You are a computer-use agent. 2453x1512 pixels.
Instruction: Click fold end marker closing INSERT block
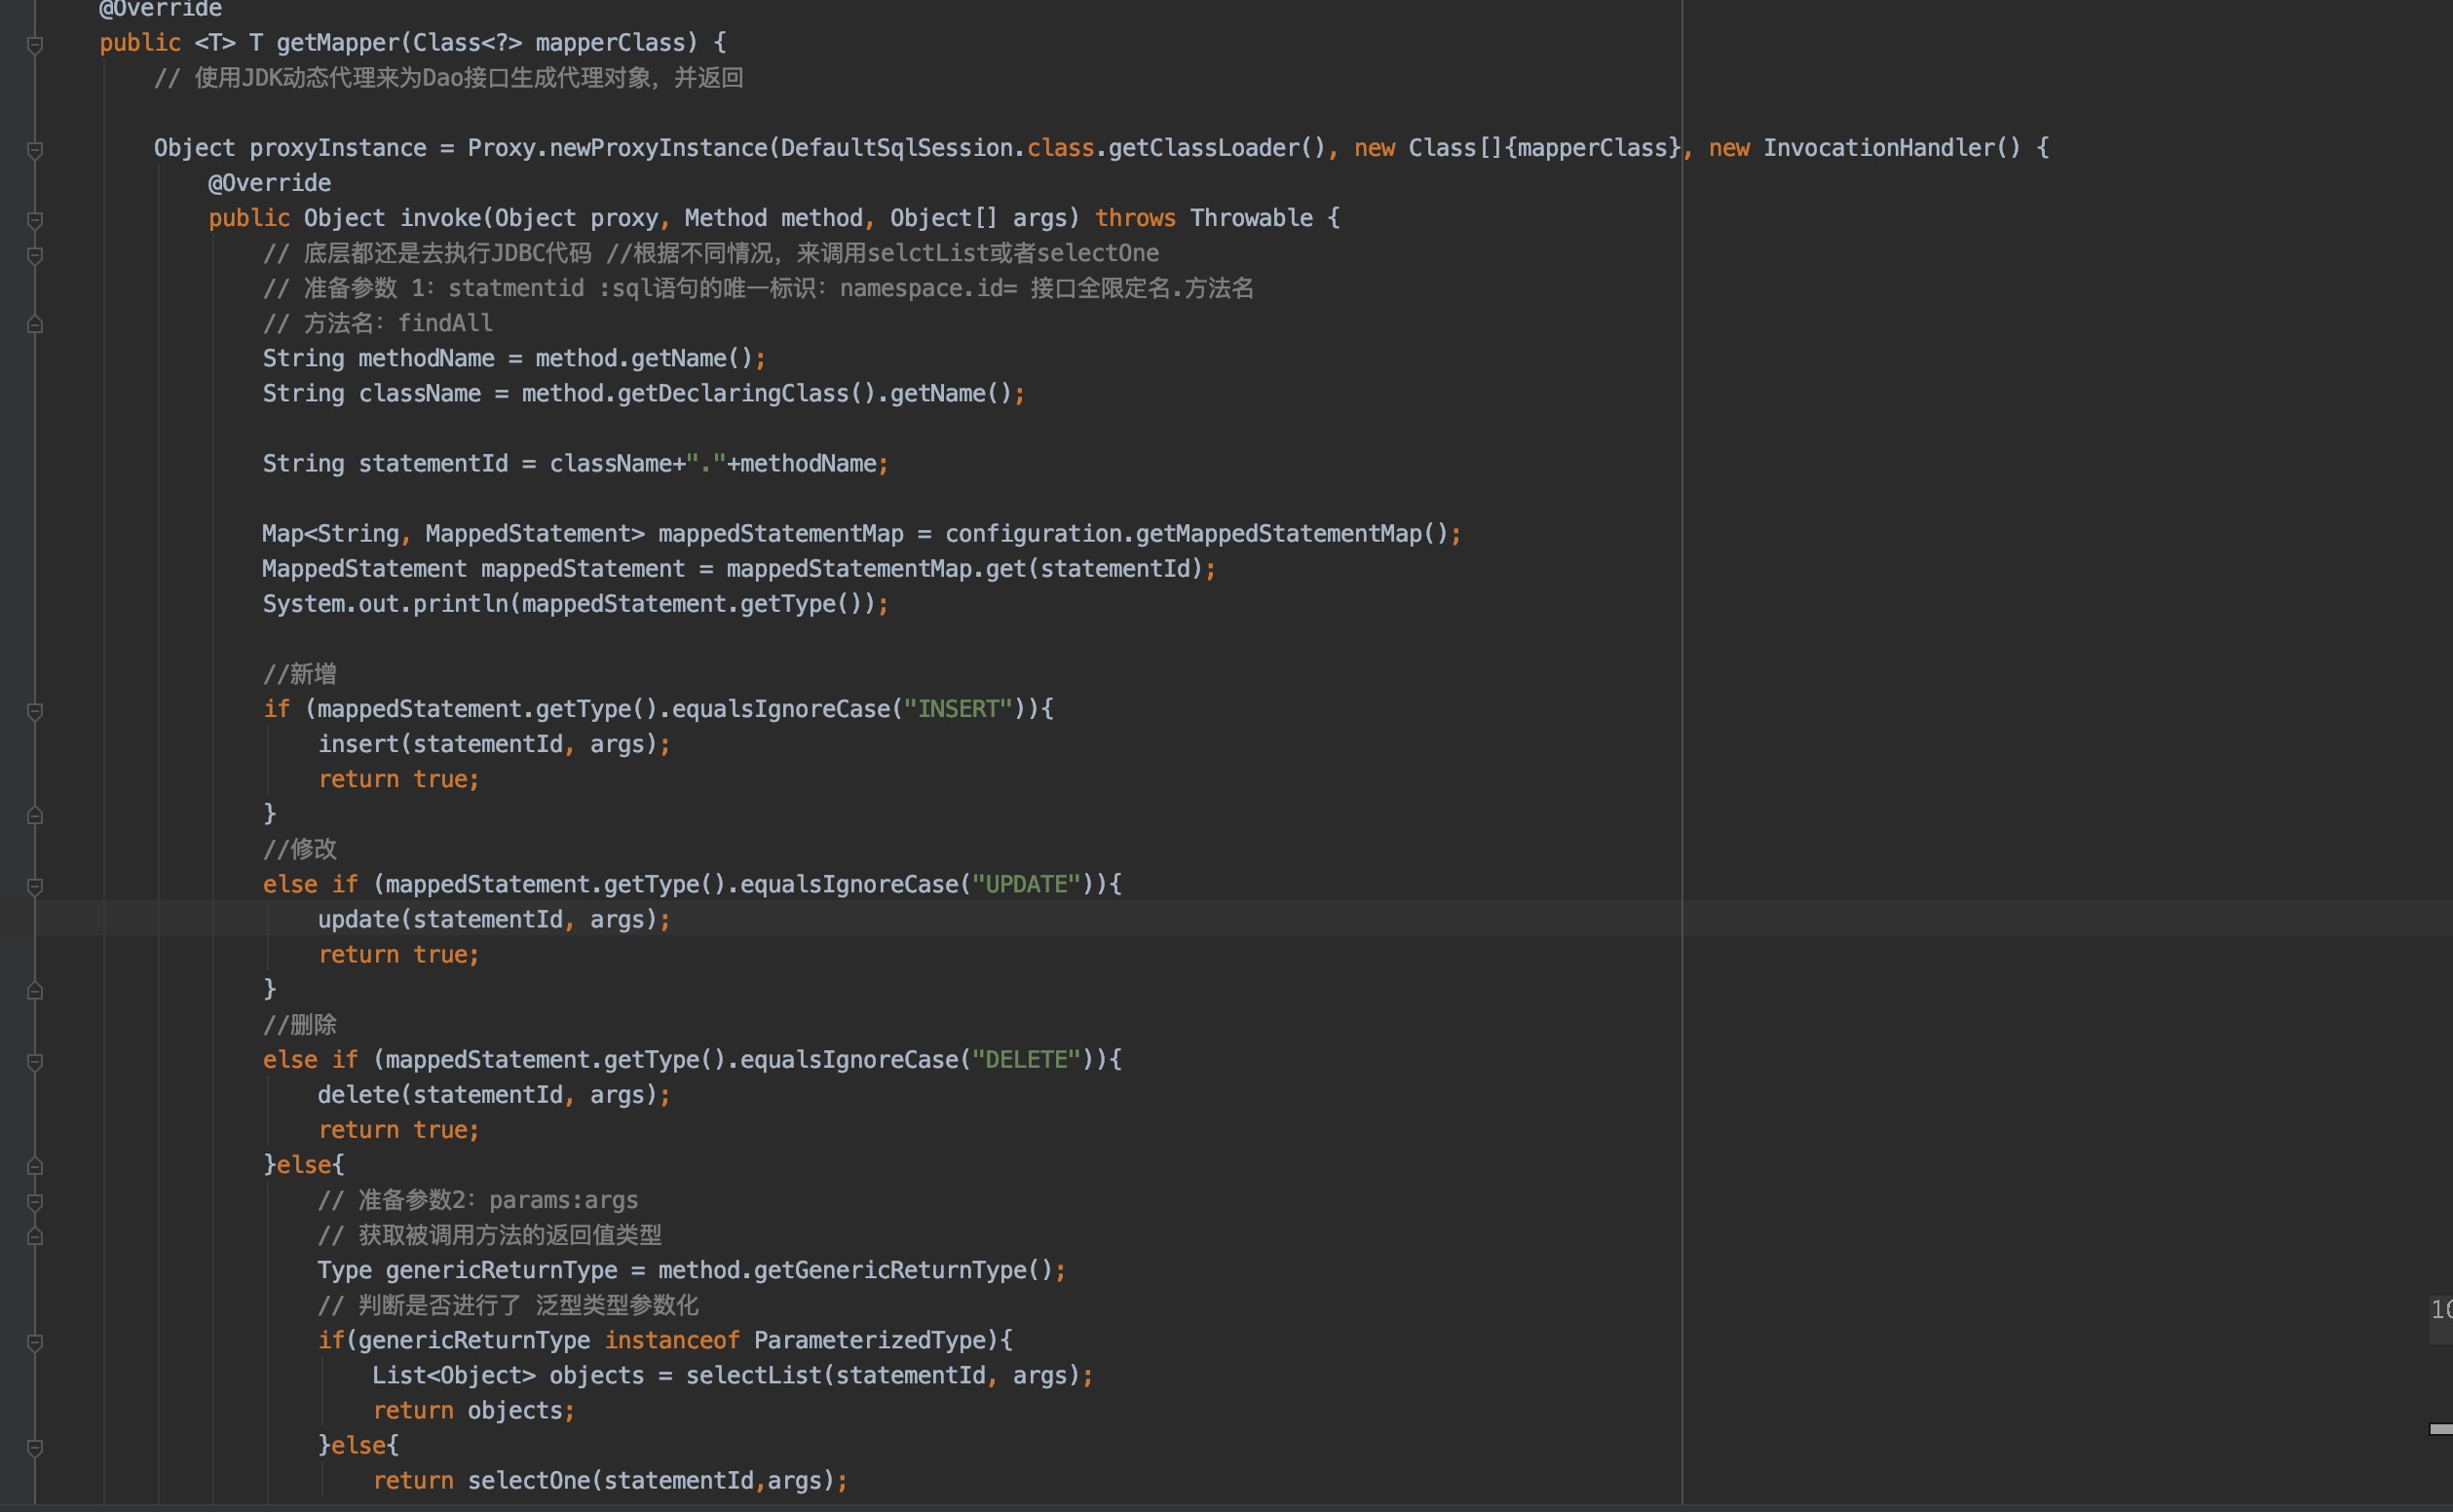[x=35, y=816]
